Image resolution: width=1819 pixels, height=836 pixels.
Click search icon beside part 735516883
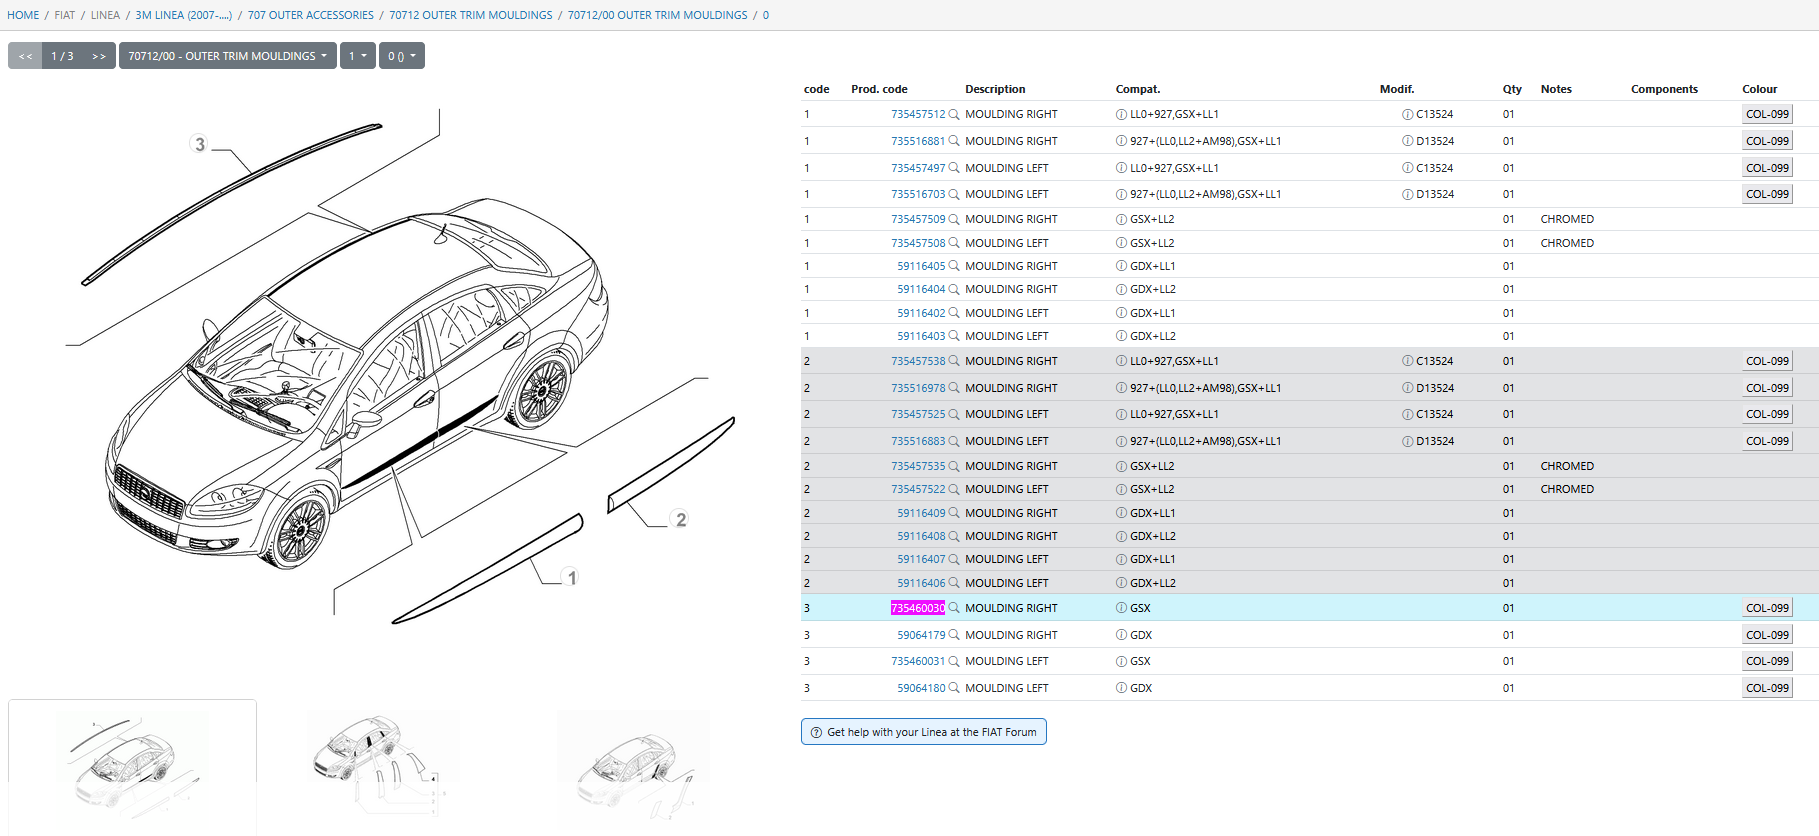tap(954, 441)
